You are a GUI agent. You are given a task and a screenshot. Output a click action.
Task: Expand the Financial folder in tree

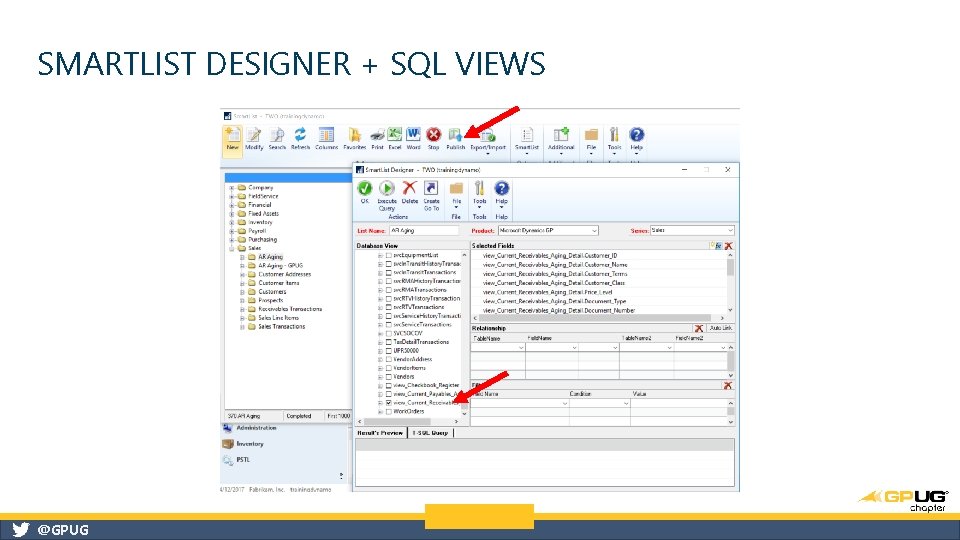[x=232, y=205]
